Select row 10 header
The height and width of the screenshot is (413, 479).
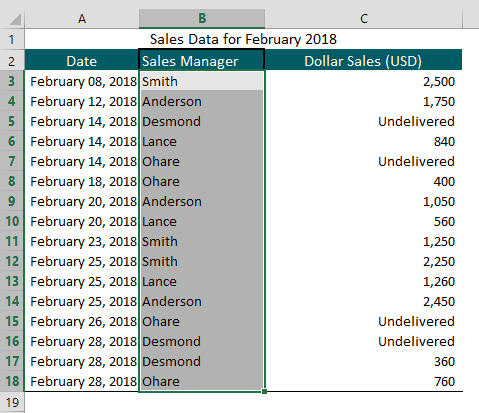12,221
